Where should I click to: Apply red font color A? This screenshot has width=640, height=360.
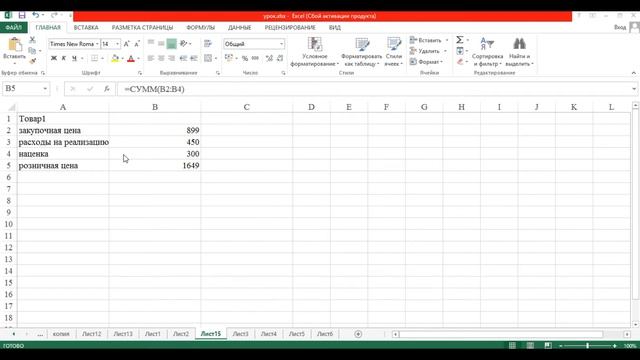pos(131,58)
